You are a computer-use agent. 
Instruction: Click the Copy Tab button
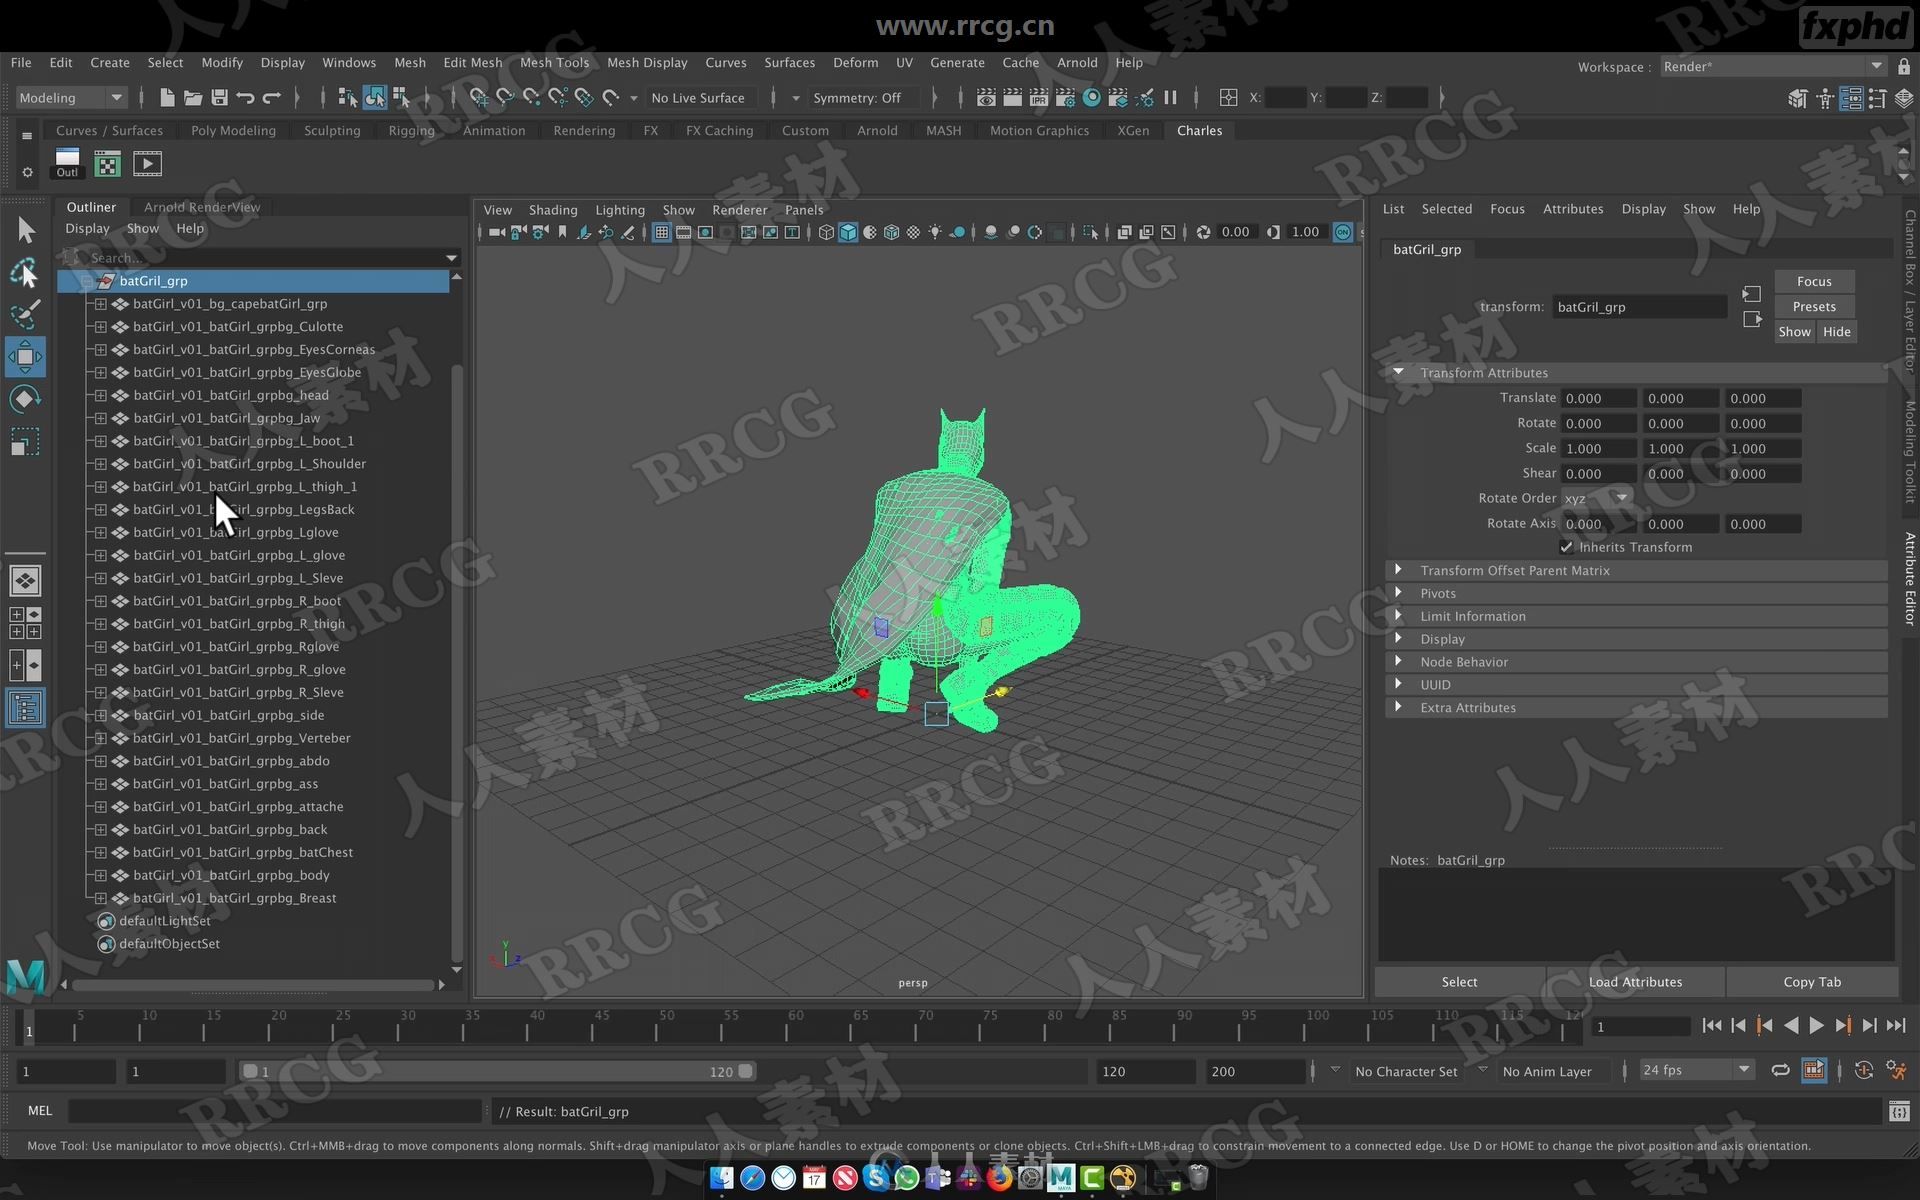tap(1812, 982)
